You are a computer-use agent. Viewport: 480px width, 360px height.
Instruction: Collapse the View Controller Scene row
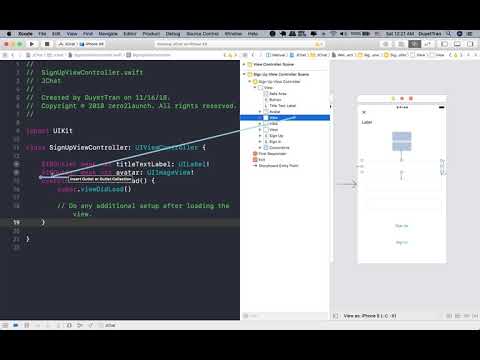click(244, 64)
